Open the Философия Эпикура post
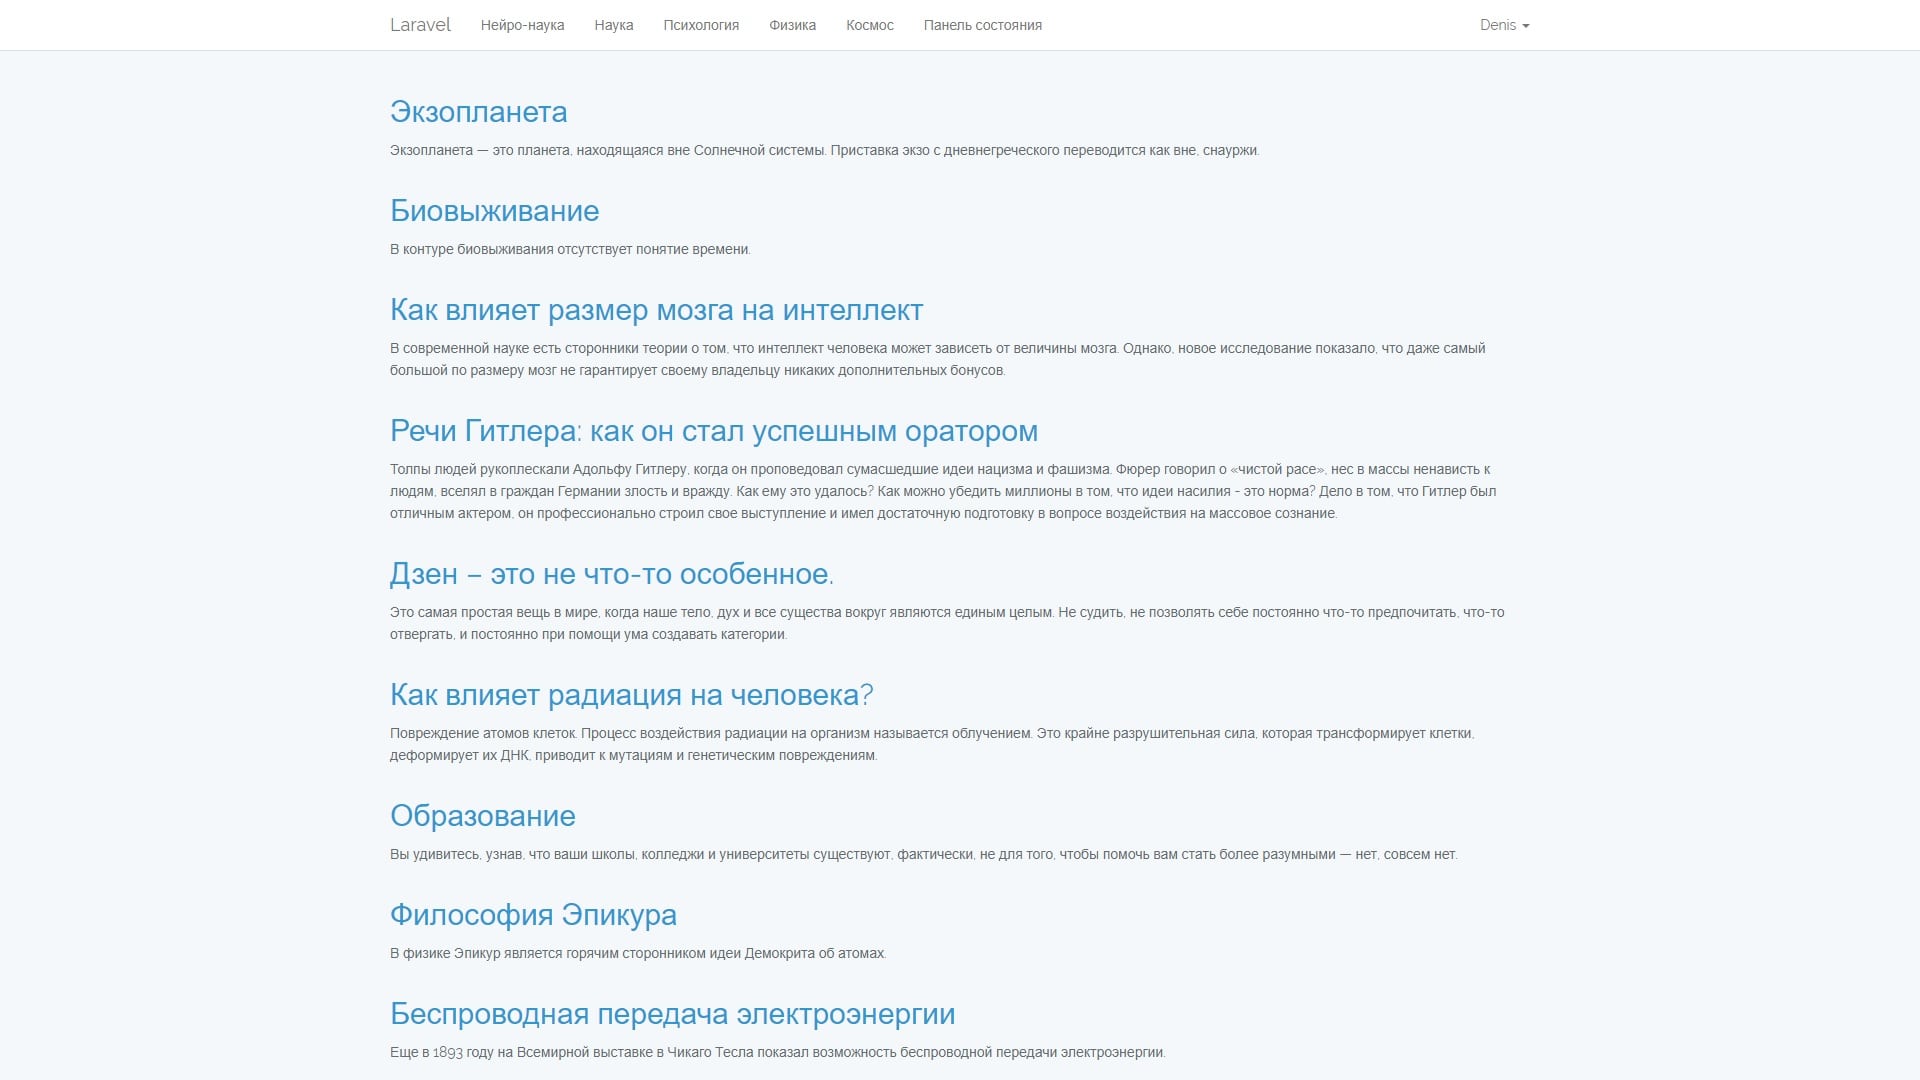Viewport: 1920px width, 1080px height. click(x=533, y=915)
